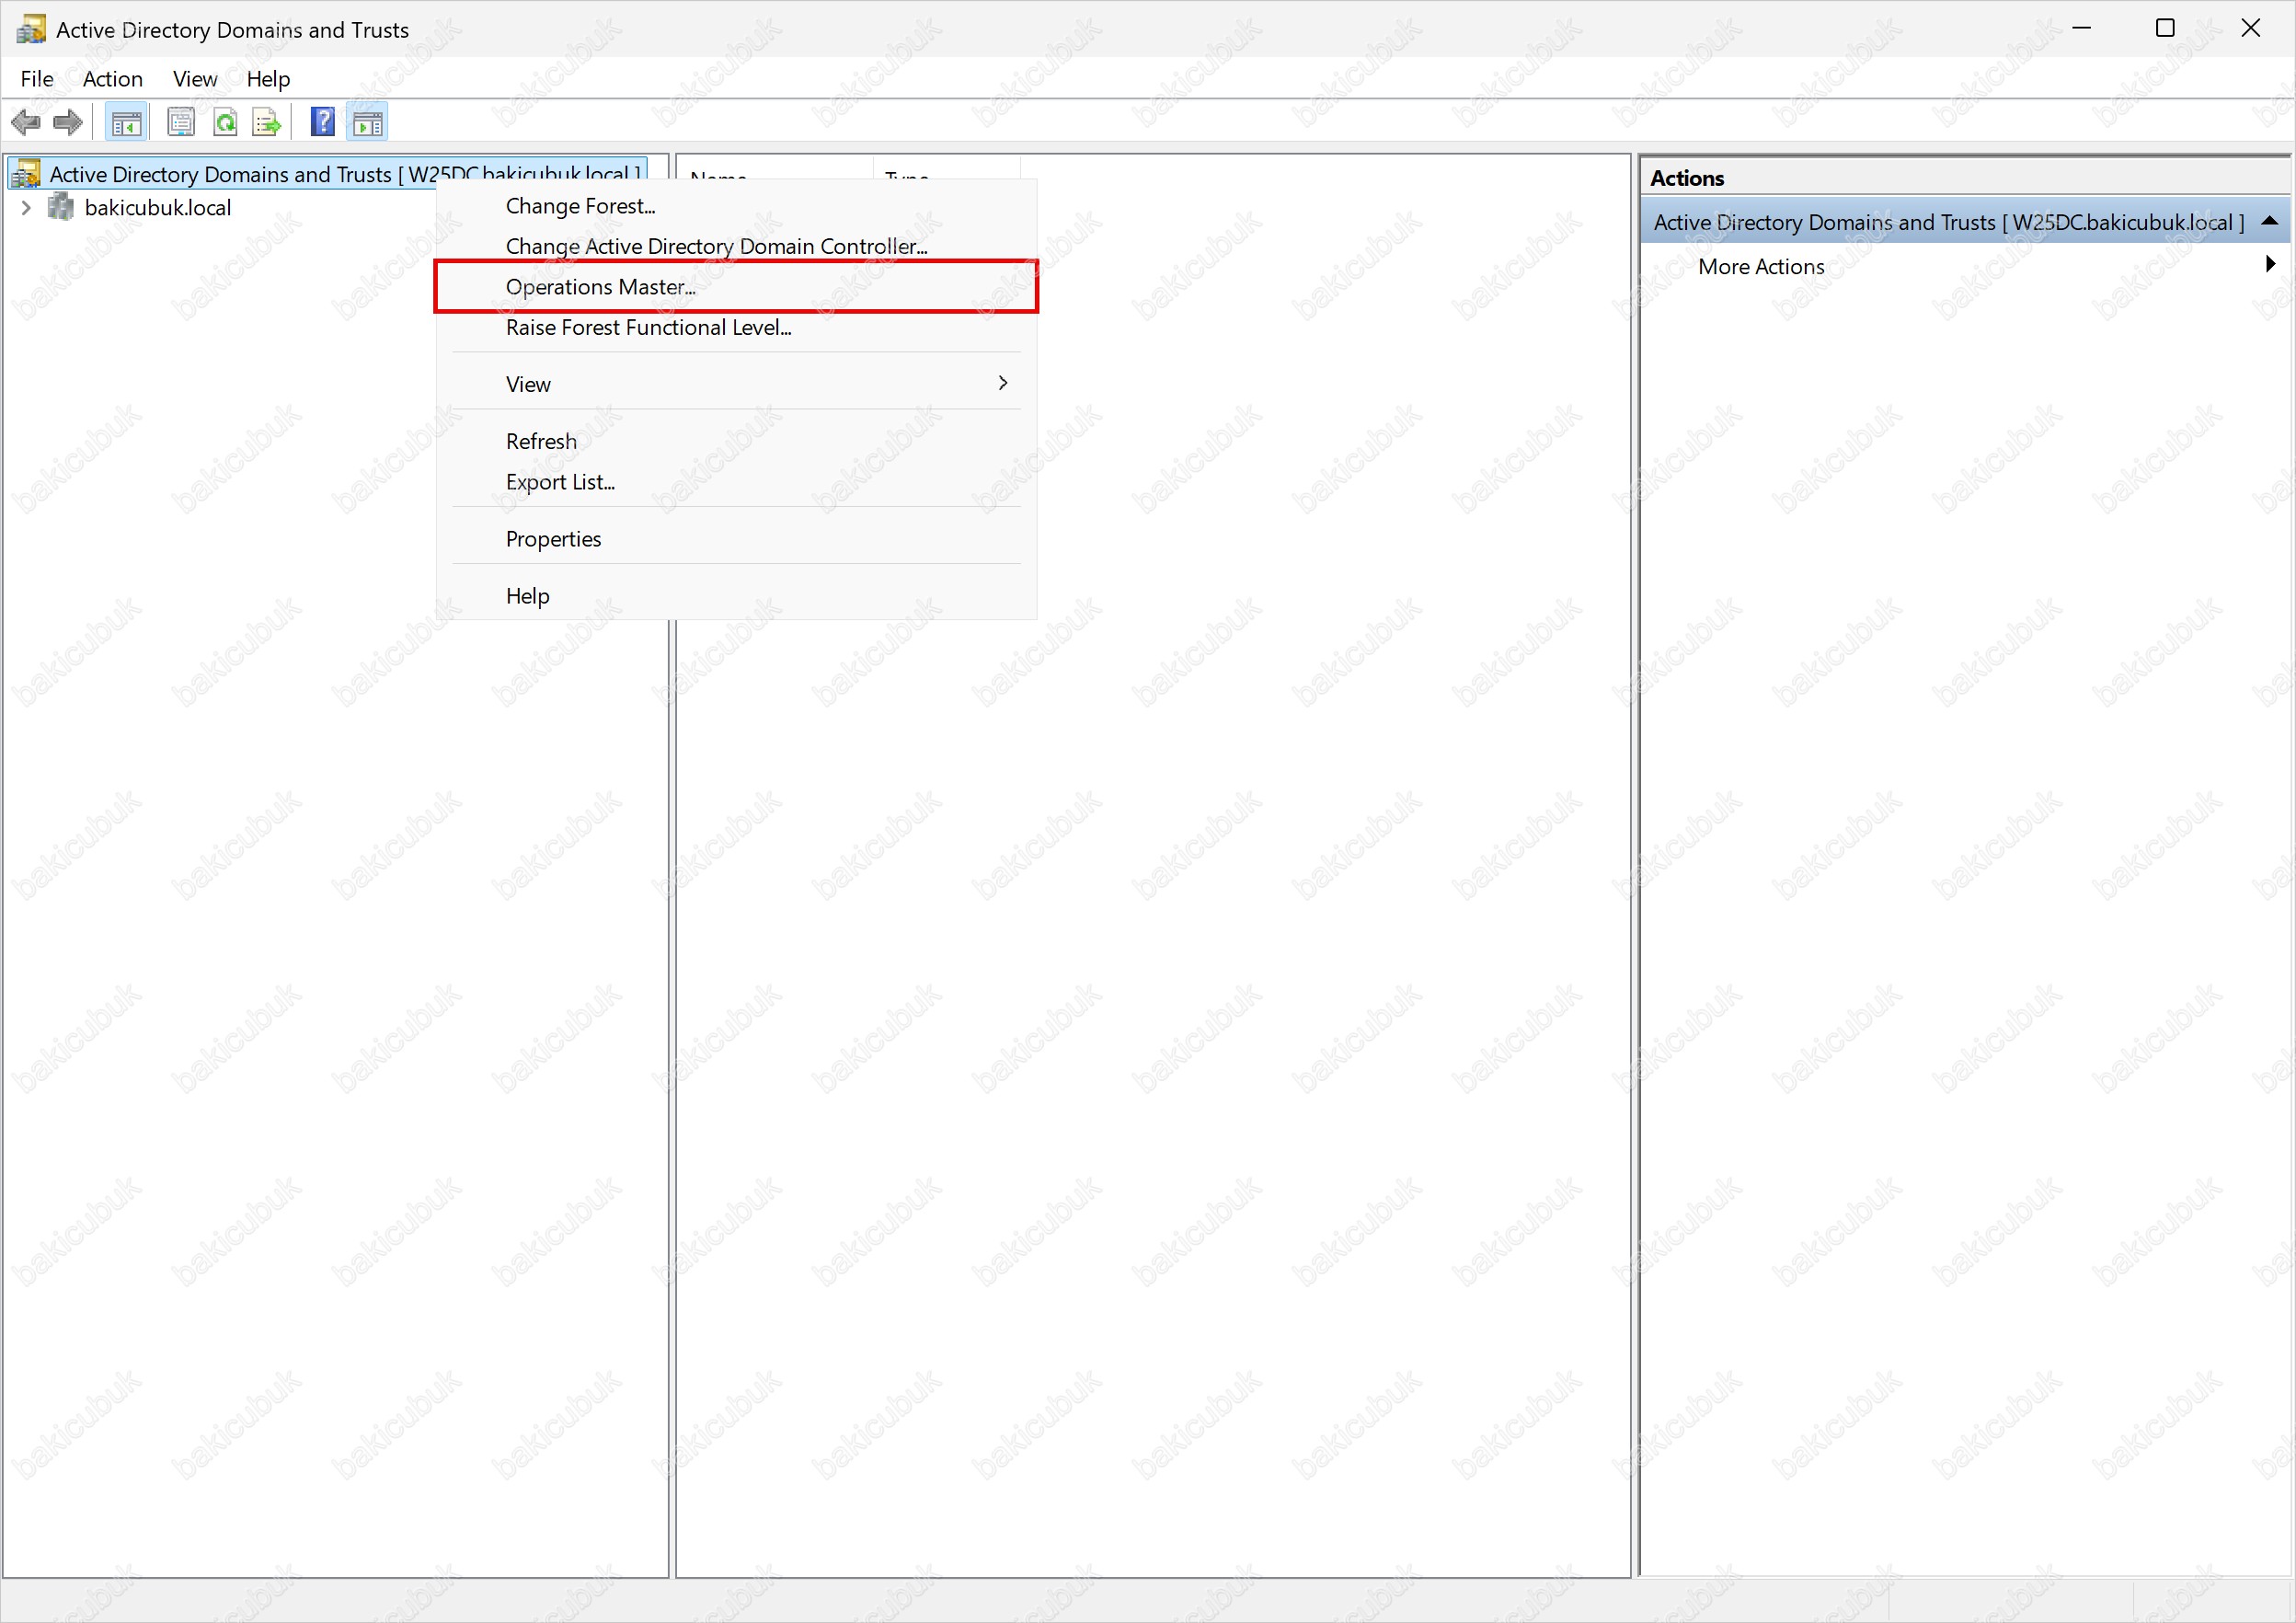Close the Domains and Trusts window
Viewport: 2296px width, 1623px height.
click(x=2250, y=28)
